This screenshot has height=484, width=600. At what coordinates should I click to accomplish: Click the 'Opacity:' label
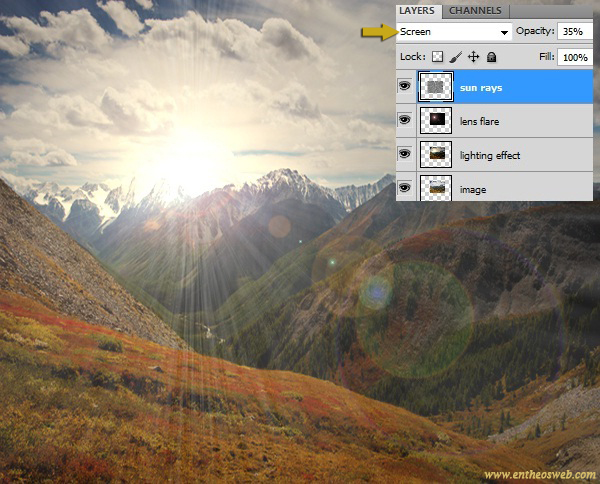[535, 31]
